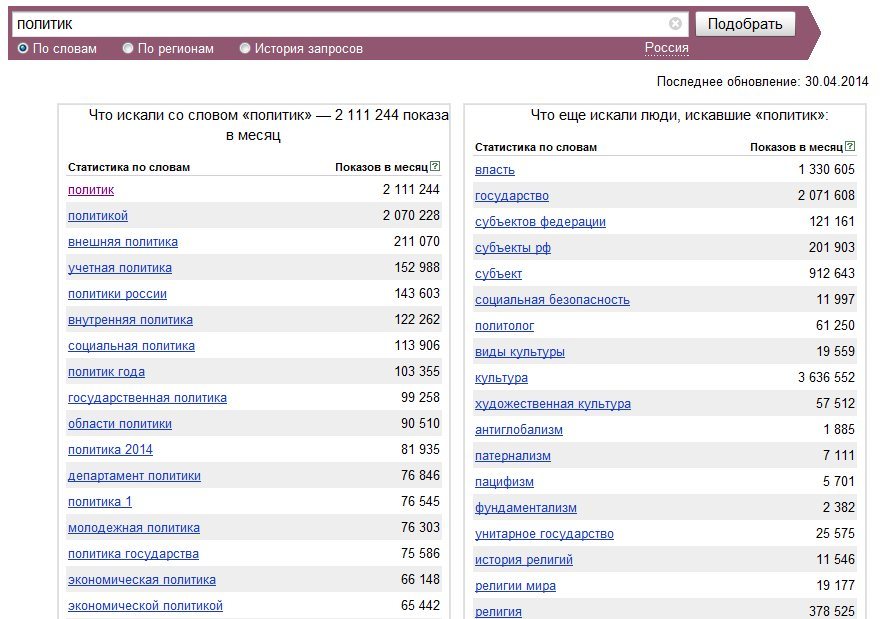891x619 pixels.
Task: Select the 'История запросов' radio button
Action: pyautogui.click(x=245, y=48)
